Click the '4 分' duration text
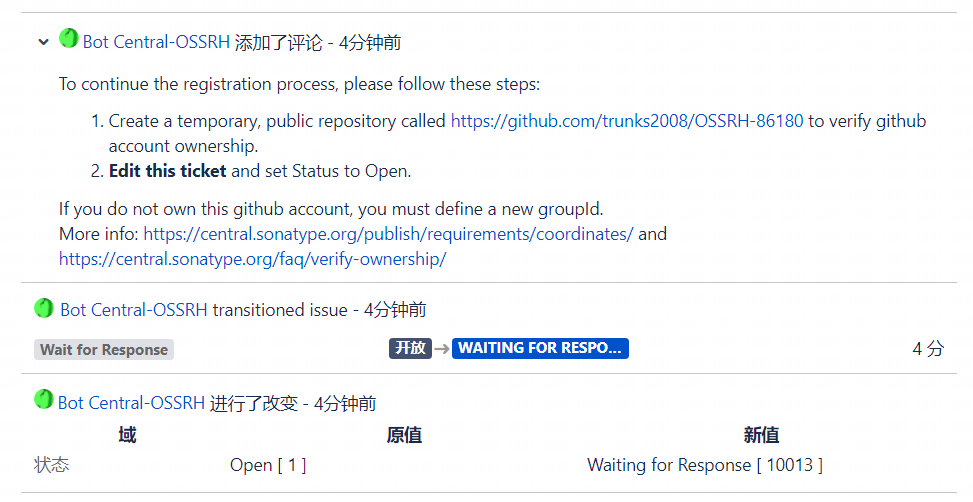This screenshot has width=973, height=502. point(928,349)
